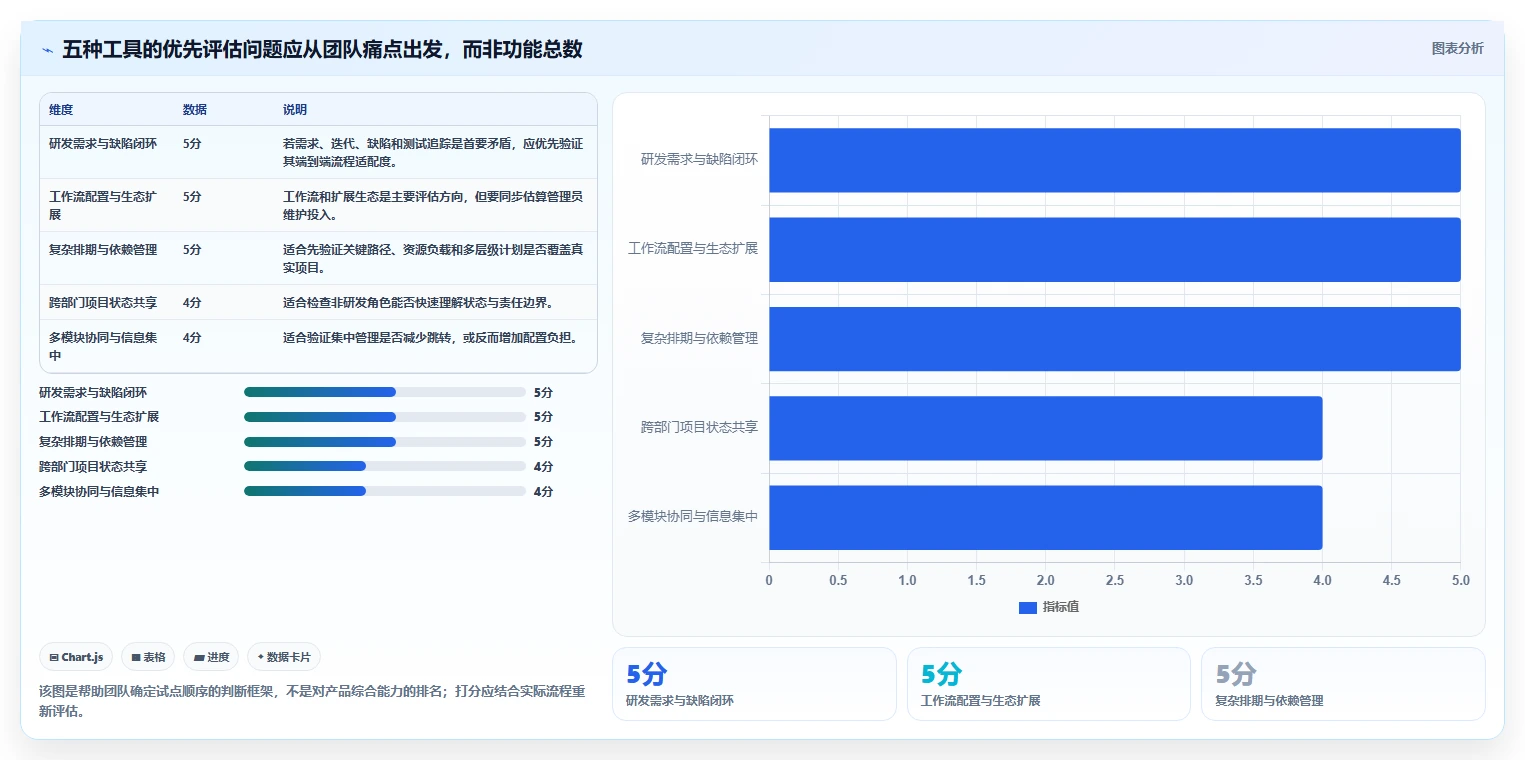This screenshot has width=1525, height=760.
Task: Click the 说明 column header
Action: [x=295, y=110]
